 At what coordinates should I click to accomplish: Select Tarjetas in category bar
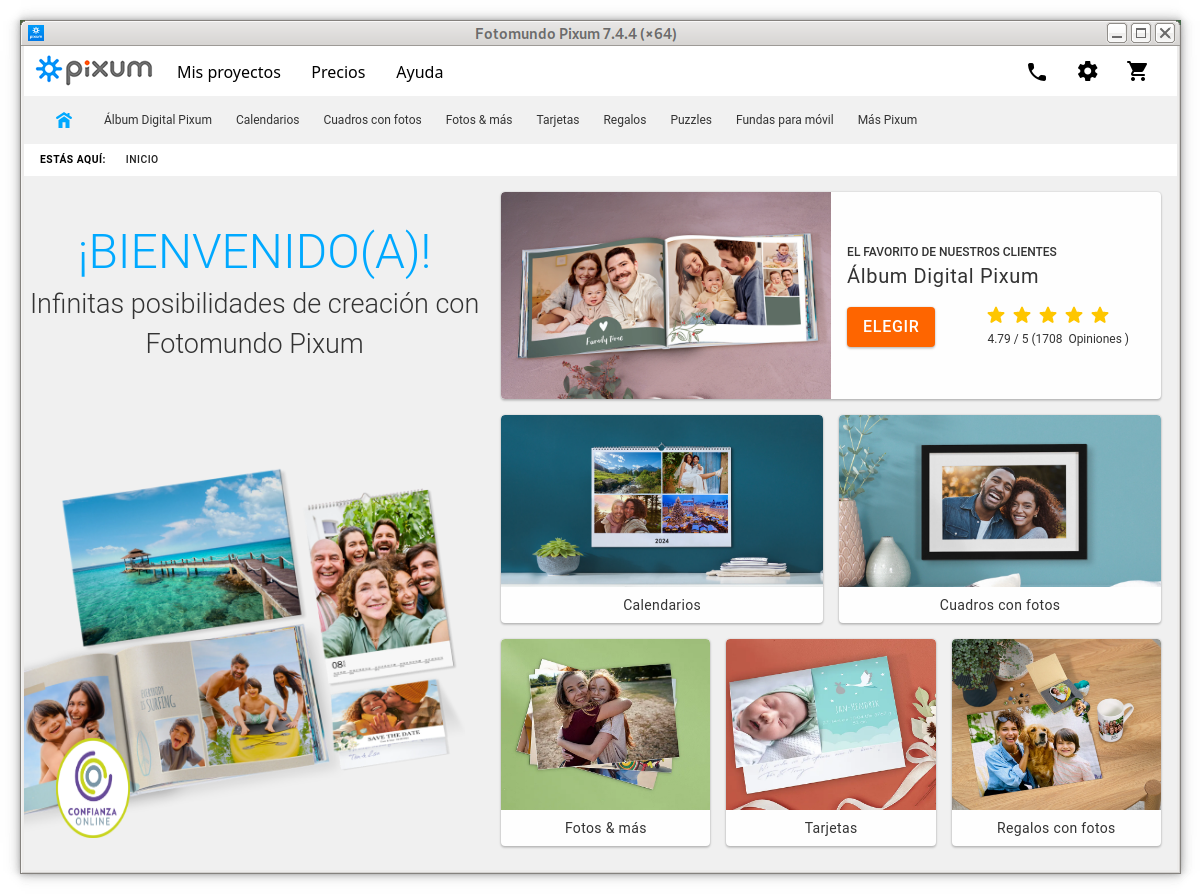[x=558, y=120]
